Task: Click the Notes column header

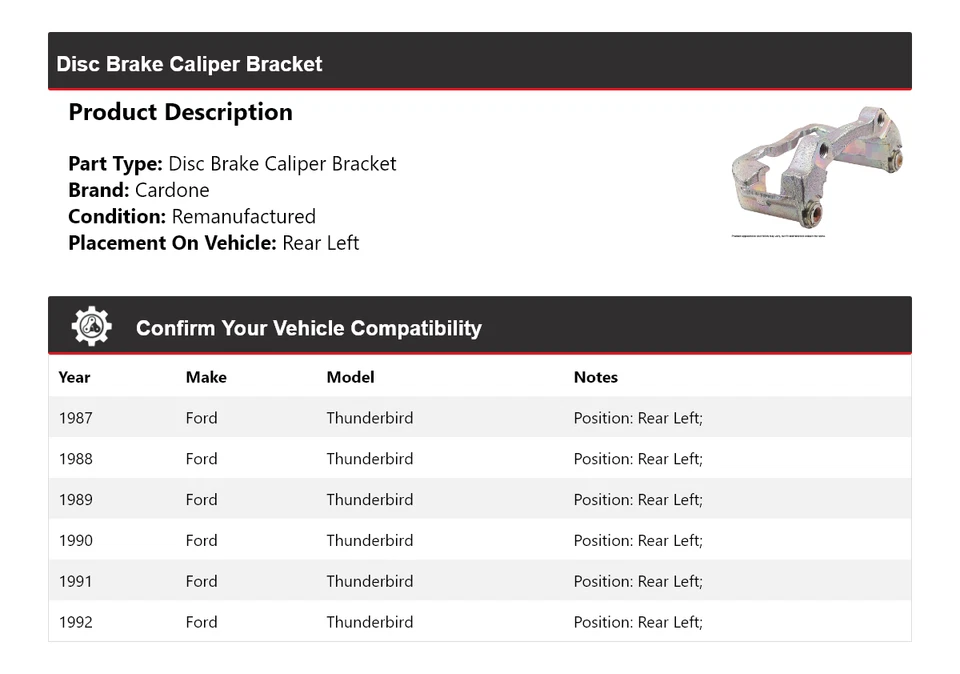Action: (595, 377)
